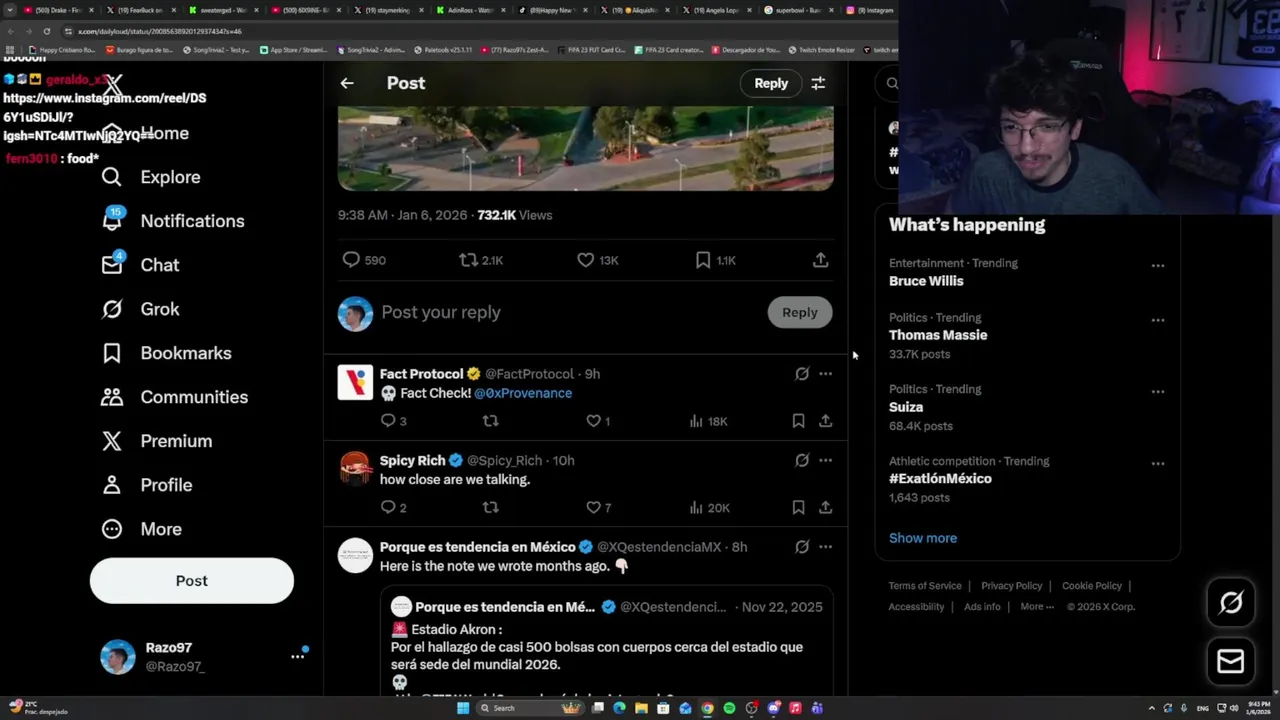
Task: Open the Happy Cristiano bookmark
Action: (62, 50)
